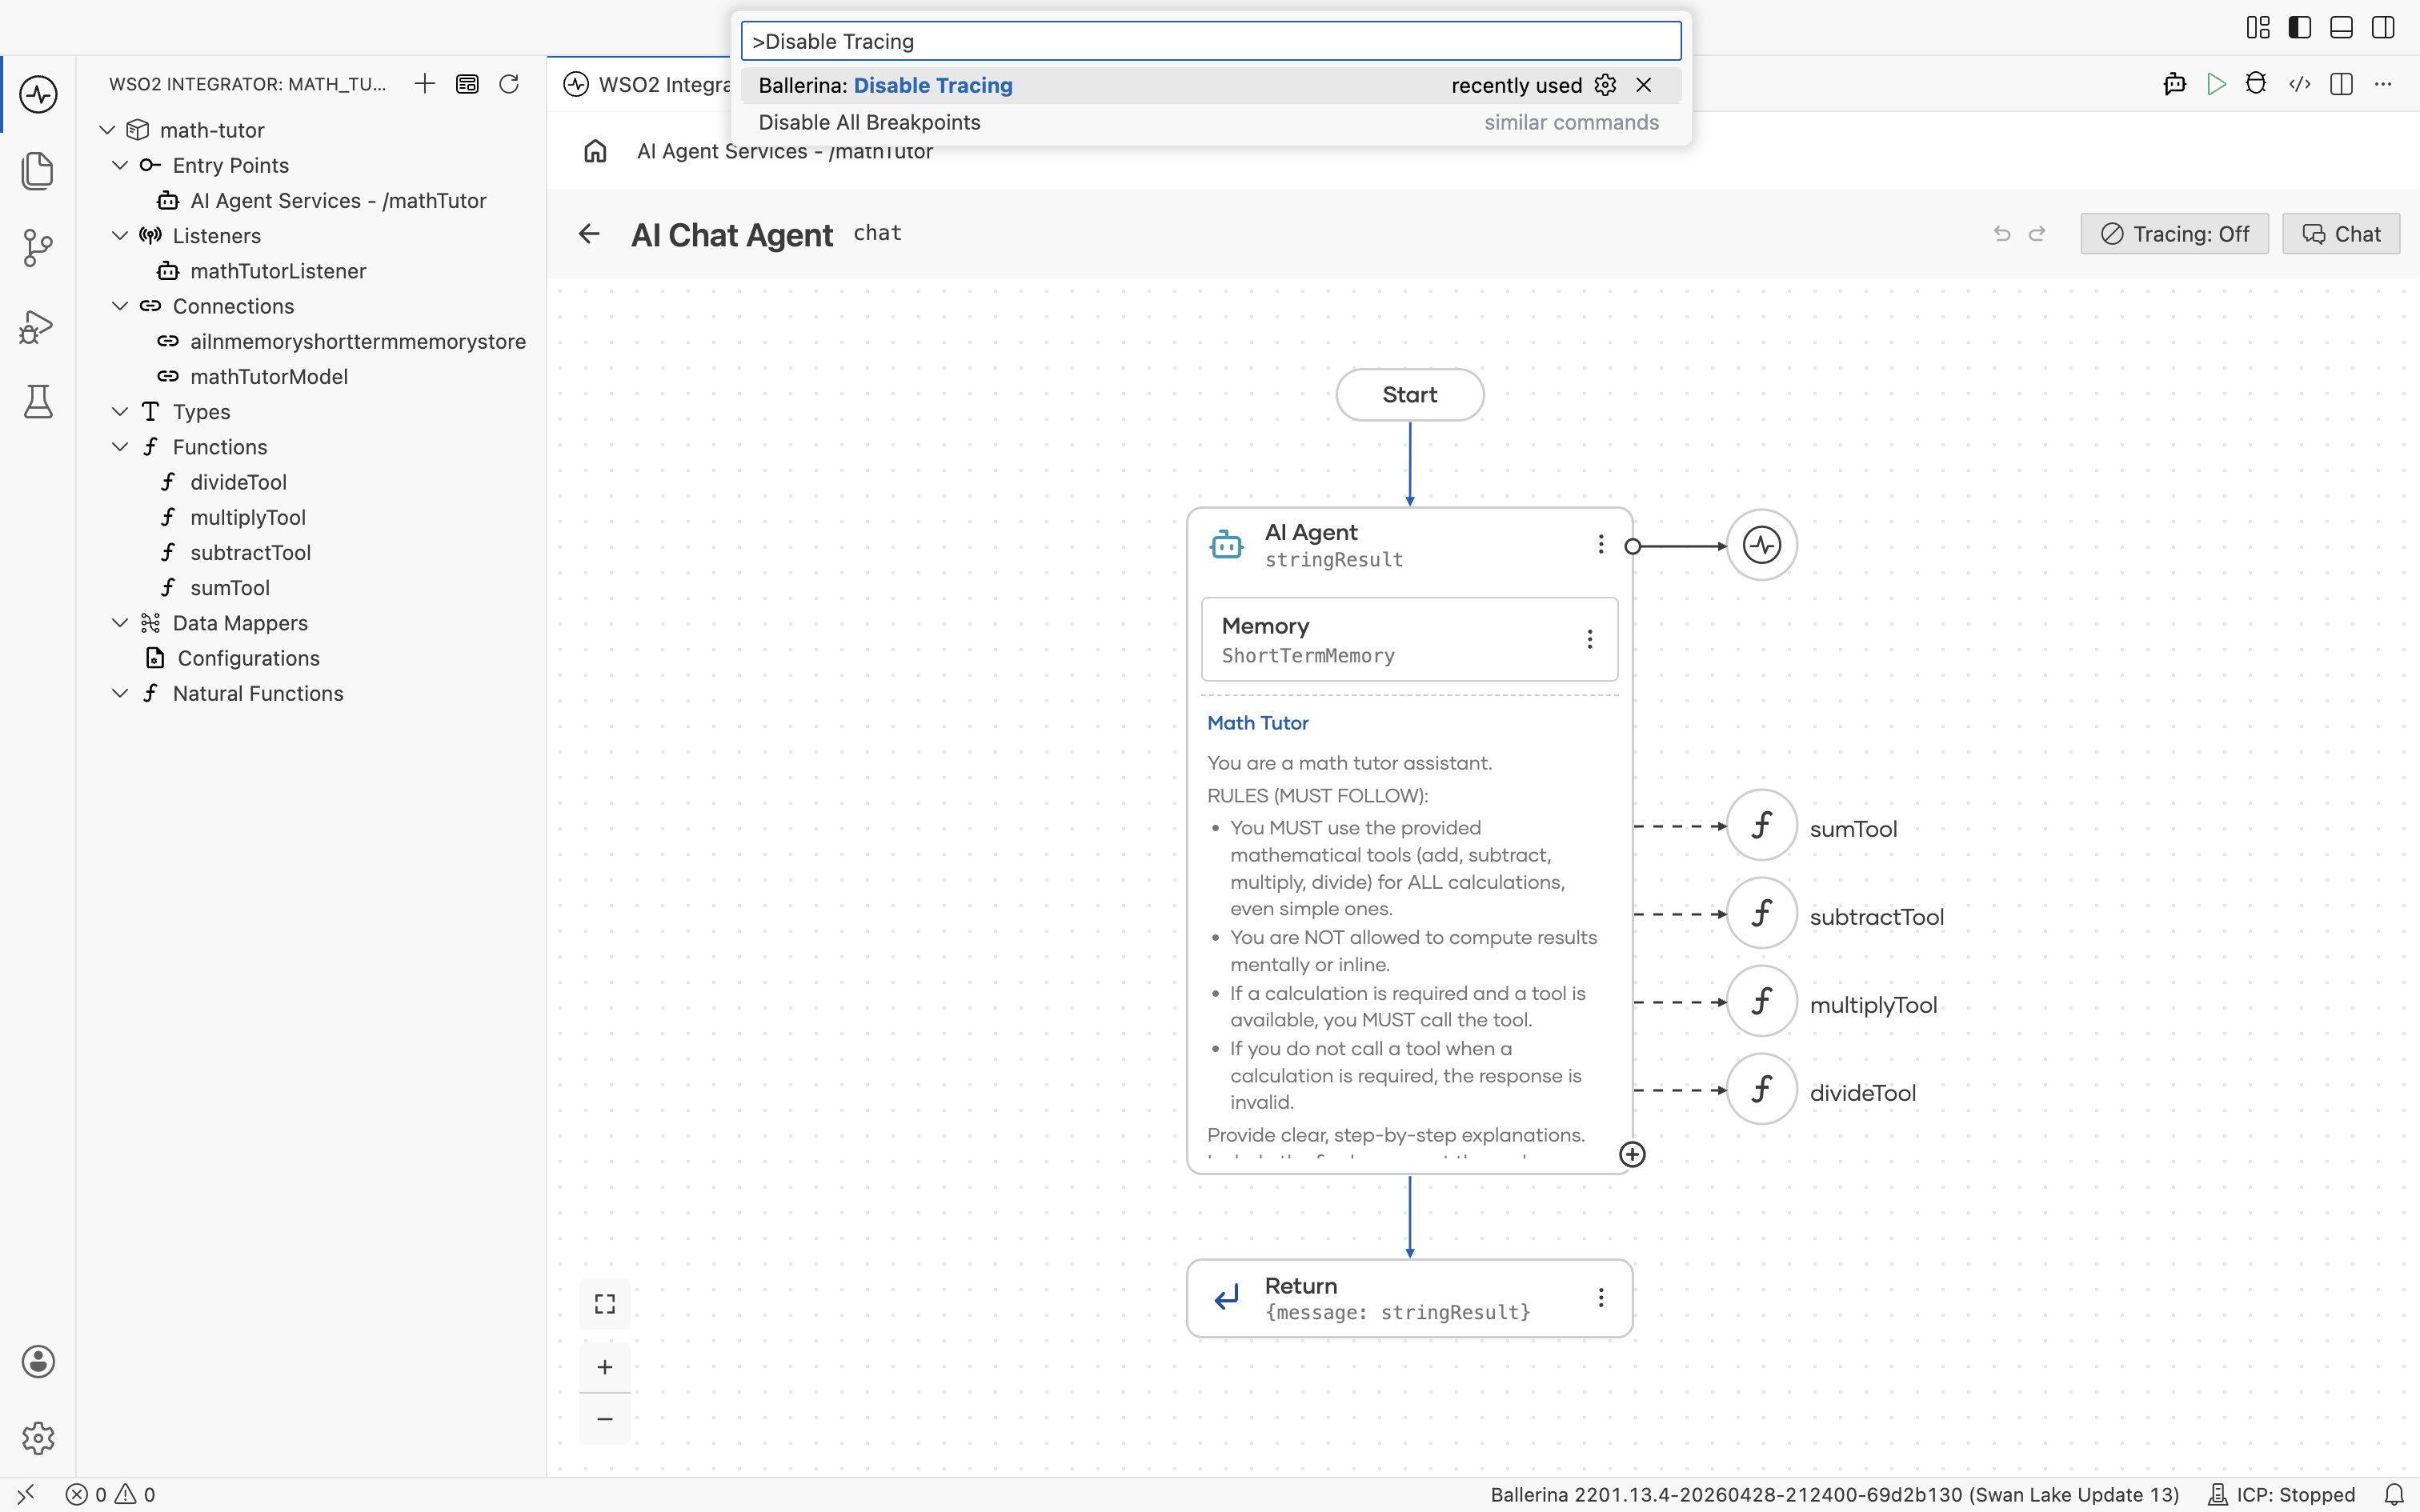The image size is (2420, 1512).
Task: Collapse math-tutor project node
Action: pyautogui.click(x=107, y=130)
